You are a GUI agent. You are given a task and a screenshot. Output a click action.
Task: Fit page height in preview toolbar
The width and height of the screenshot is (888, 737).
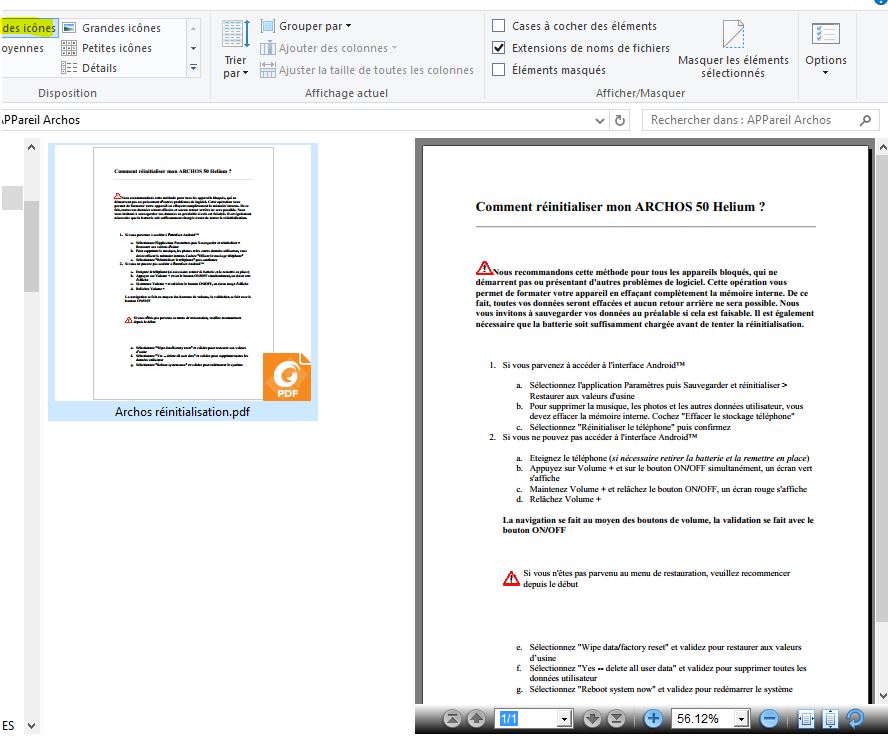[830, 719]
